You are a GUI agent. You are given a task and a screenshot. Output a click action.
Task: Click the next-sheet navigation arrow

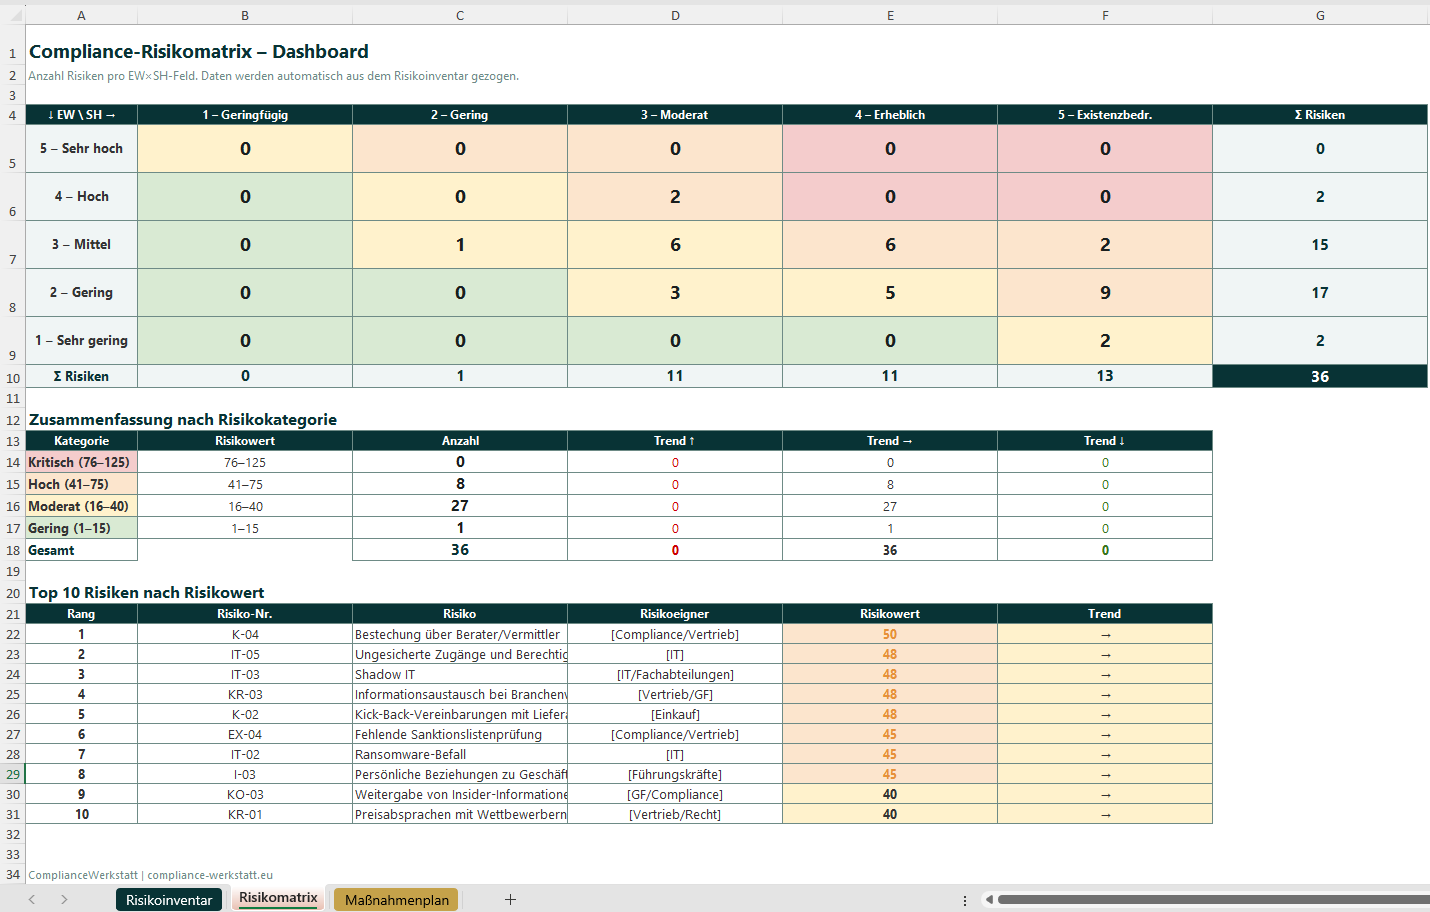pyautogui.click(x=62, y=899)
